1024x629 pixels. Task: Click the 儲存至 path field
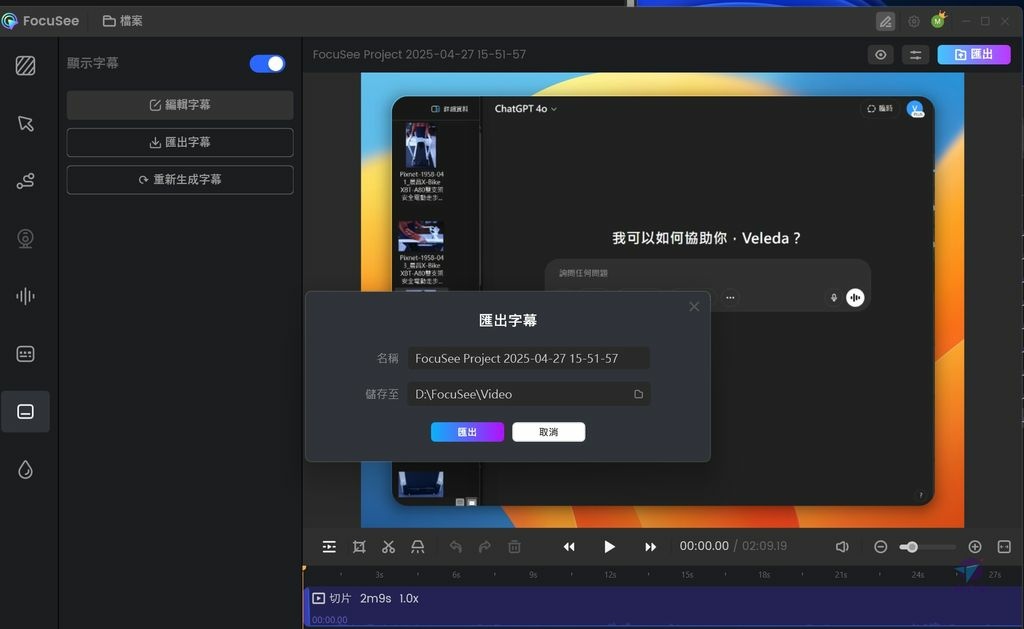point(528,394)
